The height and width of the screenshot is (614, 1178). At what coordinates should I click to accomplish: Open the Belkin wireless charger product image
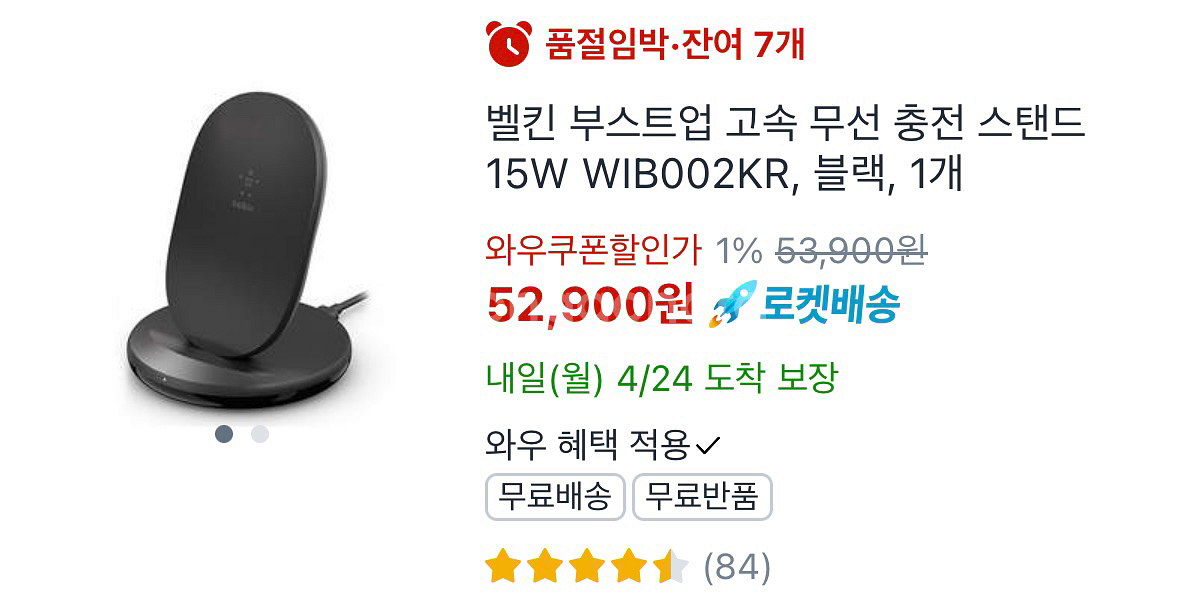[x=247, y=250]
